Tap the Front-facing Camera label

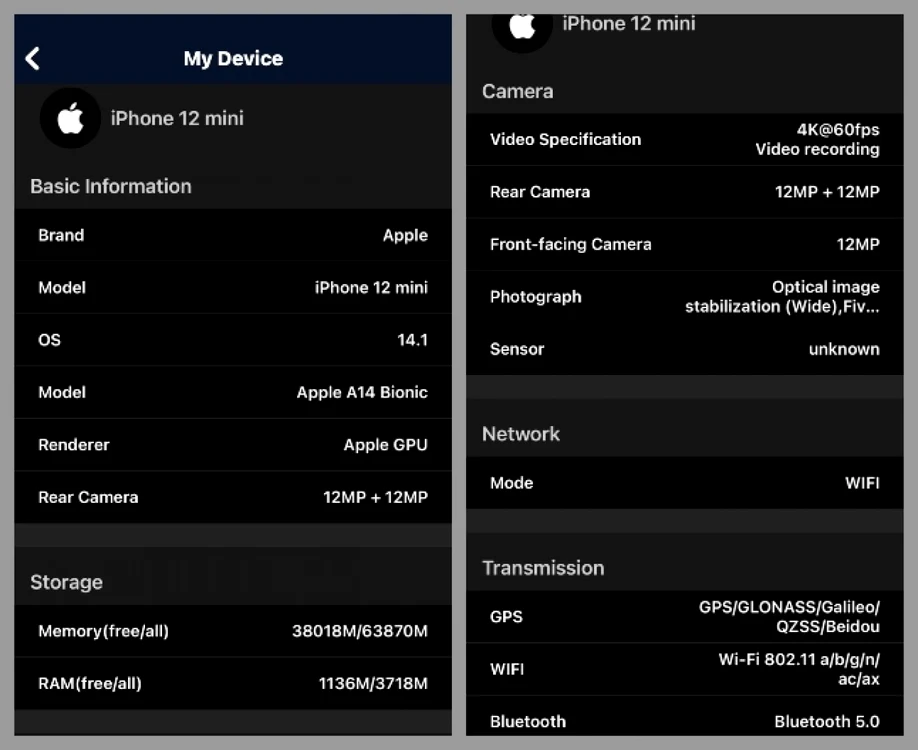click(571, 244)
